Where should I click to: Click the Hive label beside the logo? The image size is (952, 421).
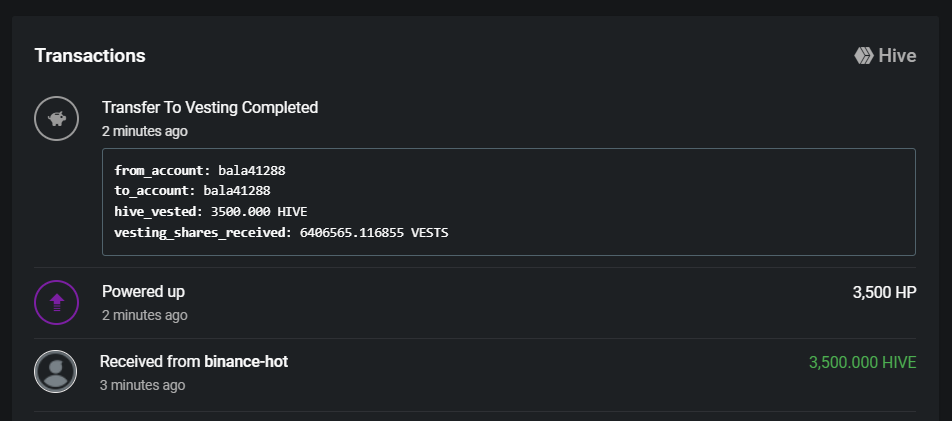tap(897, 56)
